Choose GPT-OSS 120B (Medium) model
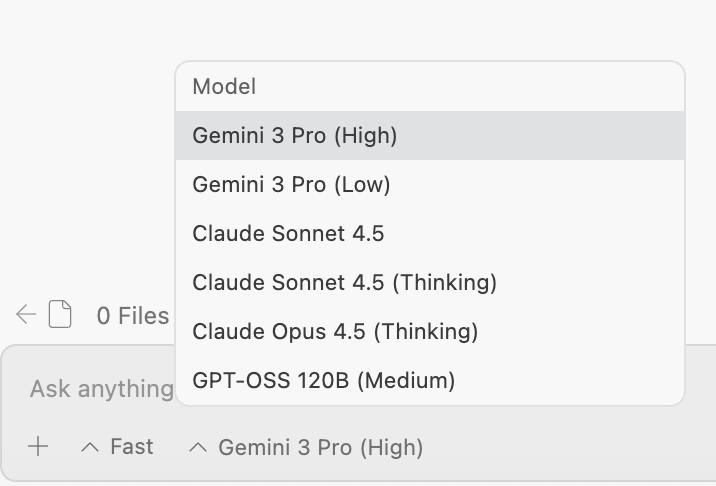The image size is (716, 486). [x=323, y=380]
